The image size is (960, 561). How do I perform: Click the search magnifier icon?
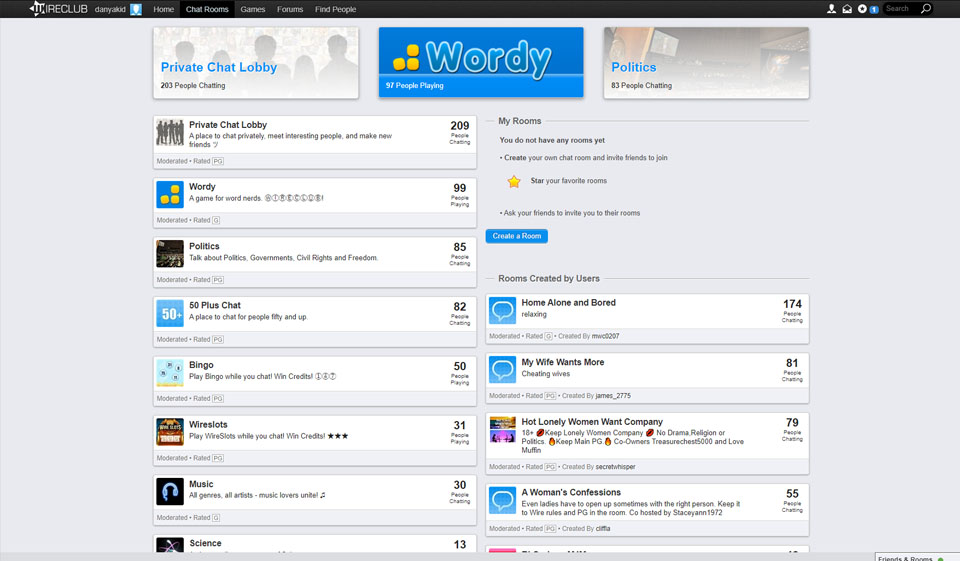925,9
